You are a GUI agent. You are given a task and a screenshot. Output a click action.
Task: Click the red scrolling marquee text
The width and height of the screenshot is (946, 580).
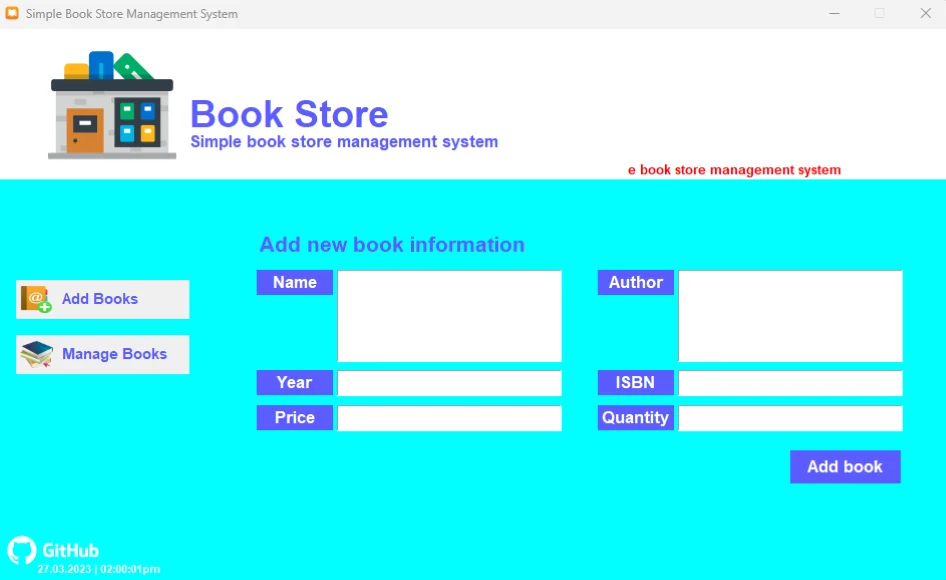tap(734, 170)
